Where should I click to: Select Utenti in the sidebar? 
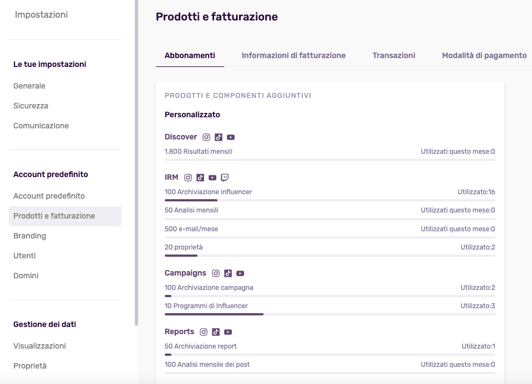(24, 255)
